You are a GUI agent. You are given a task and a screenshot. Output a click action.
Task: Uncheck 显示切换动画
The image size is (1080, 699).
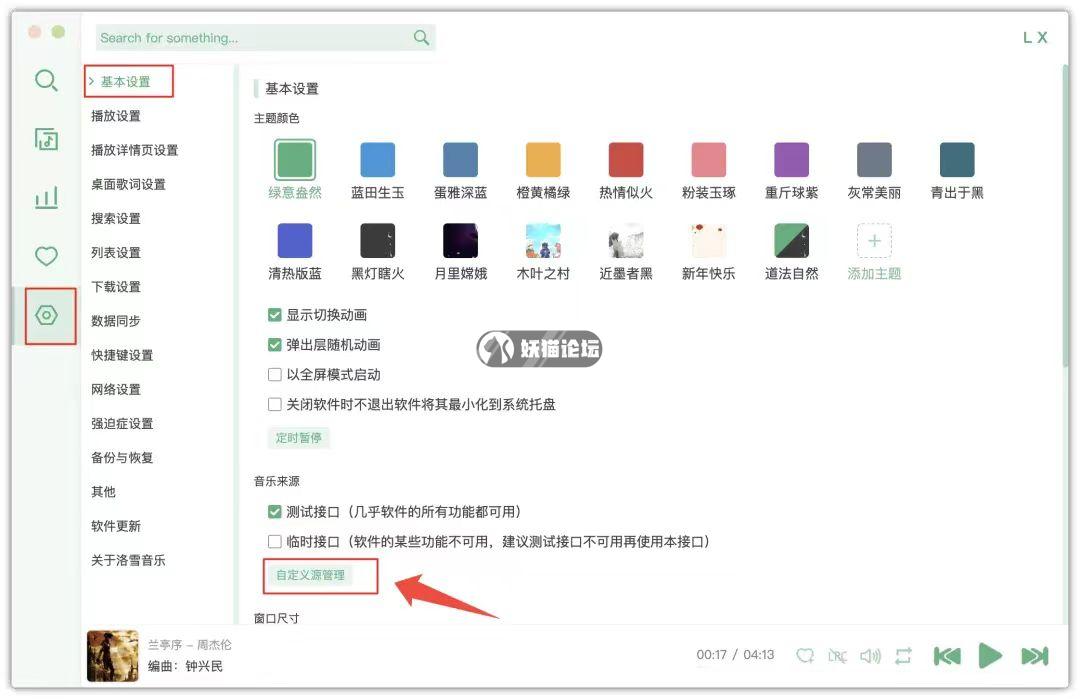[x=275, y=315]
